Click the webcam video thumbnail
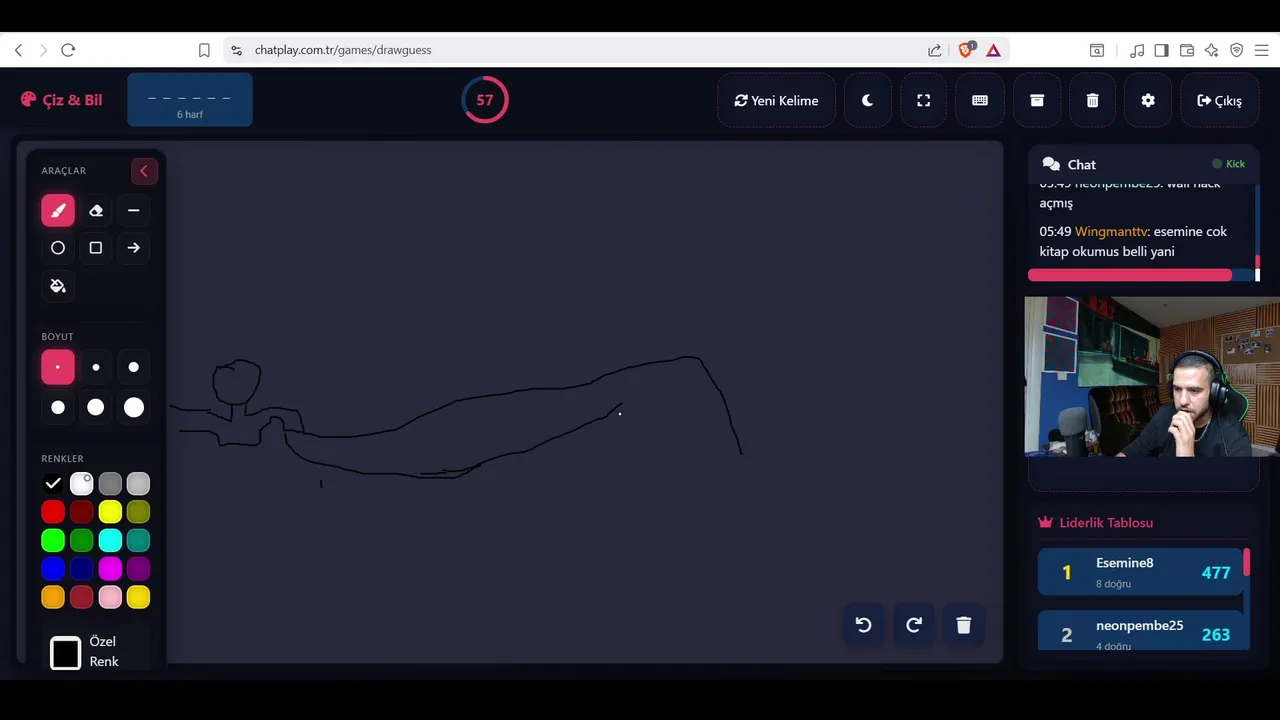Viewport: 1280px width, 720px height. (x=1152, y=376)
